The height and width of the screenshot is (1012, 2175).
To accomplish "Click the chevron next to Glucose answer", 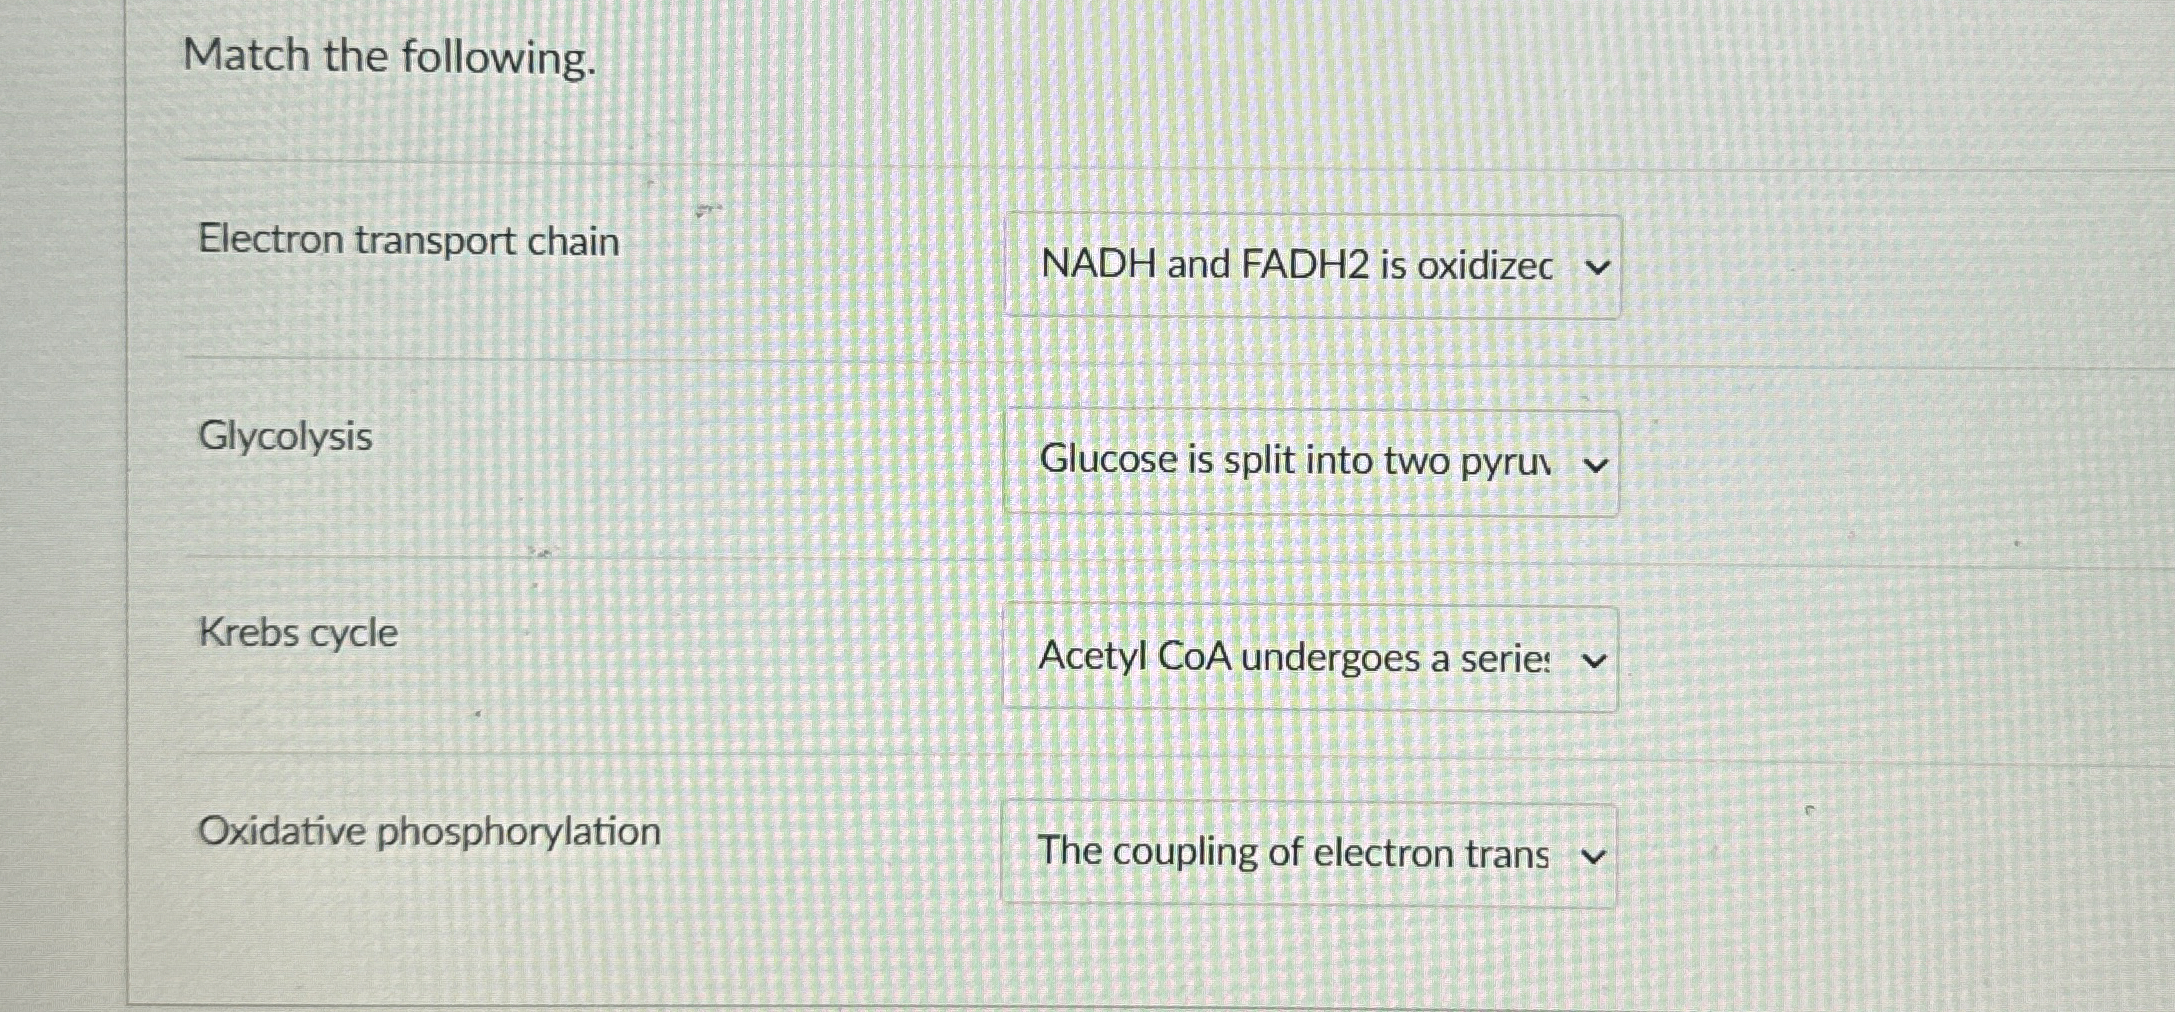I will (x=1597, y=462).
